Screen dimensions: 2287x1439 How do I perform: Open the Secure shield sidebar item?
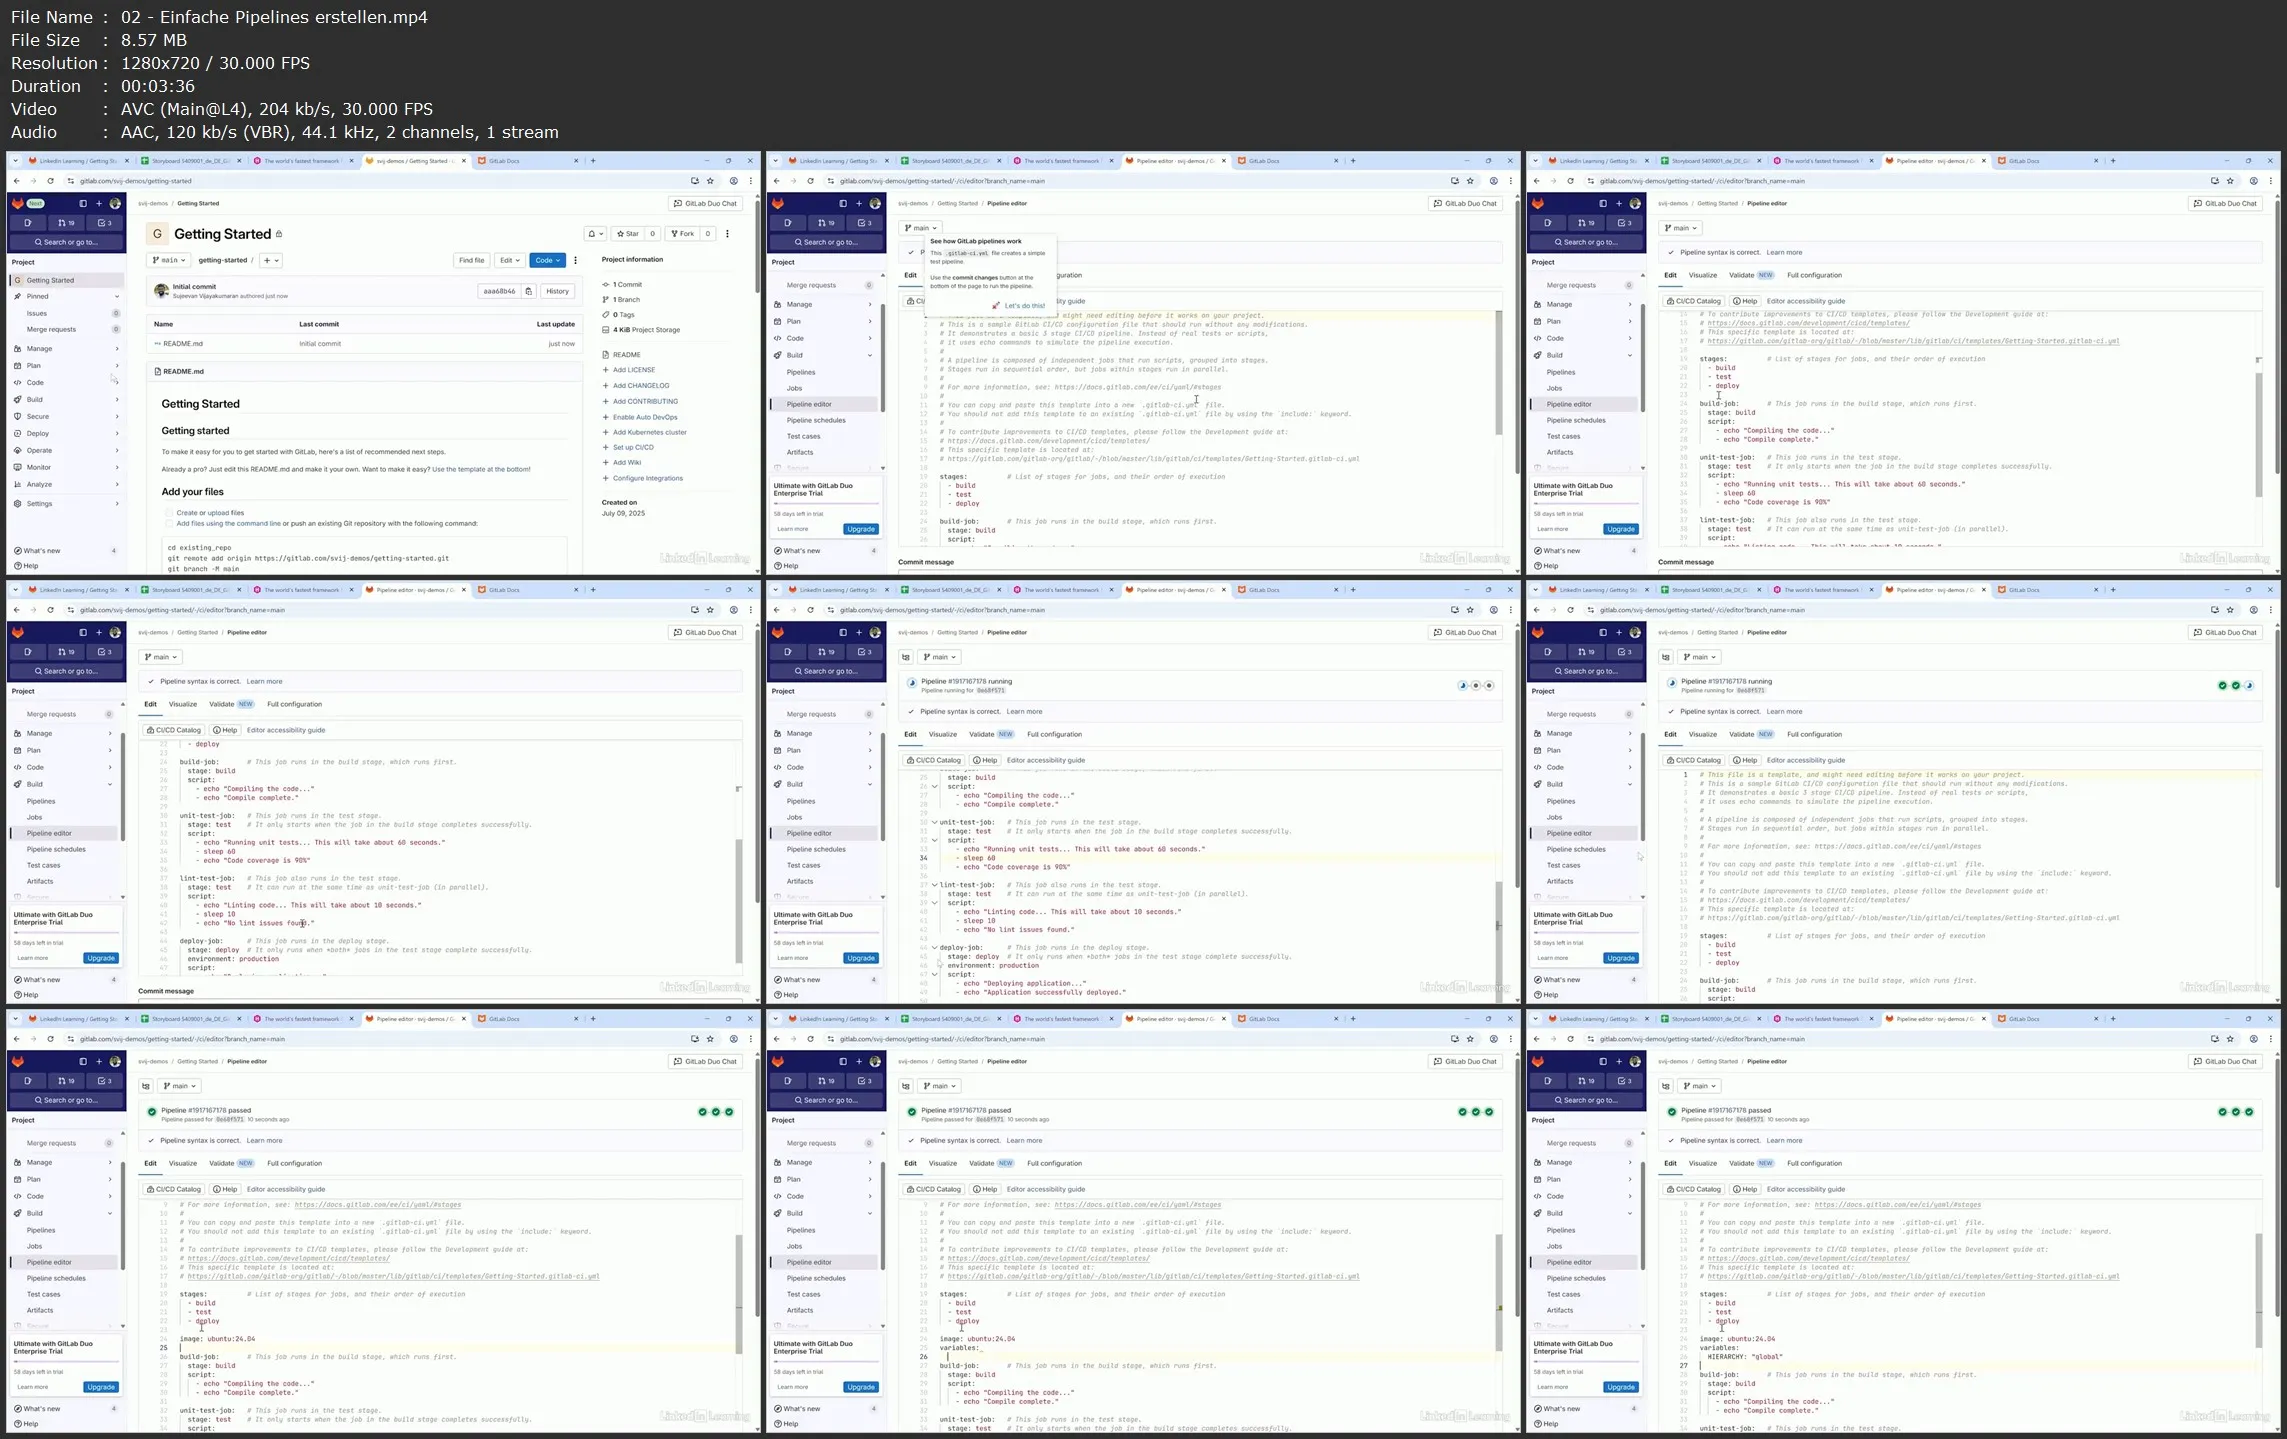click(37, 416)
